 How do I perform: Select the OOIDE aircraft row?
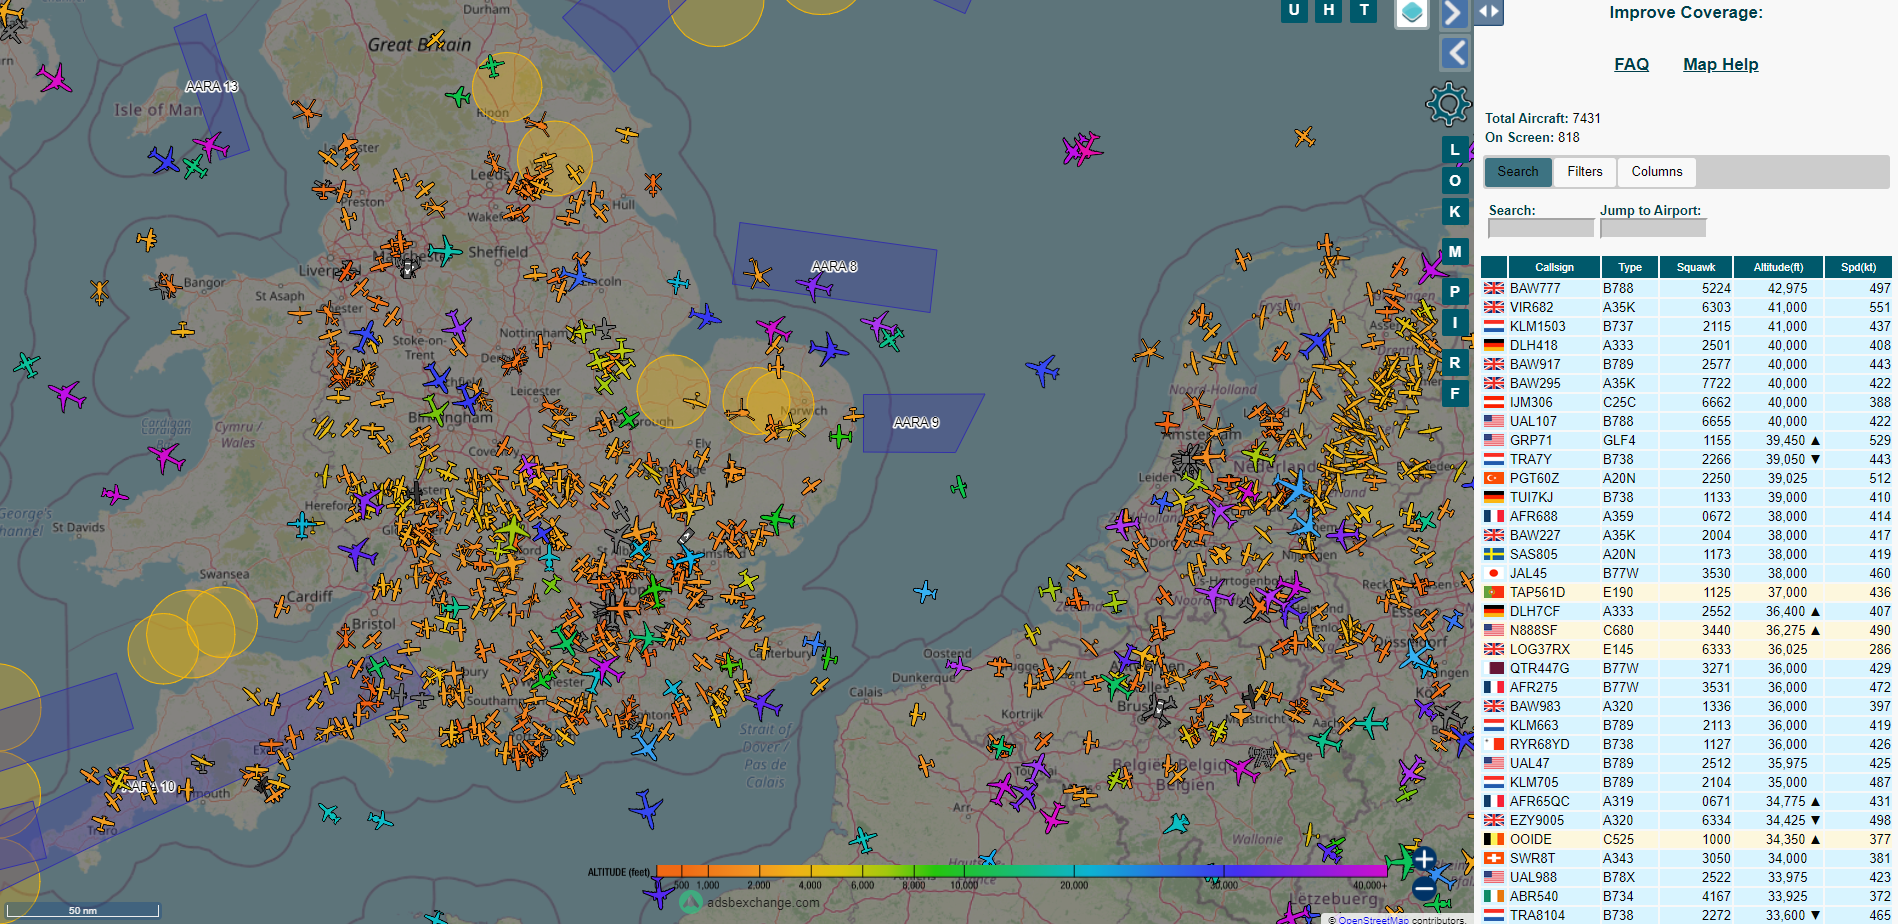point(1686,839)
